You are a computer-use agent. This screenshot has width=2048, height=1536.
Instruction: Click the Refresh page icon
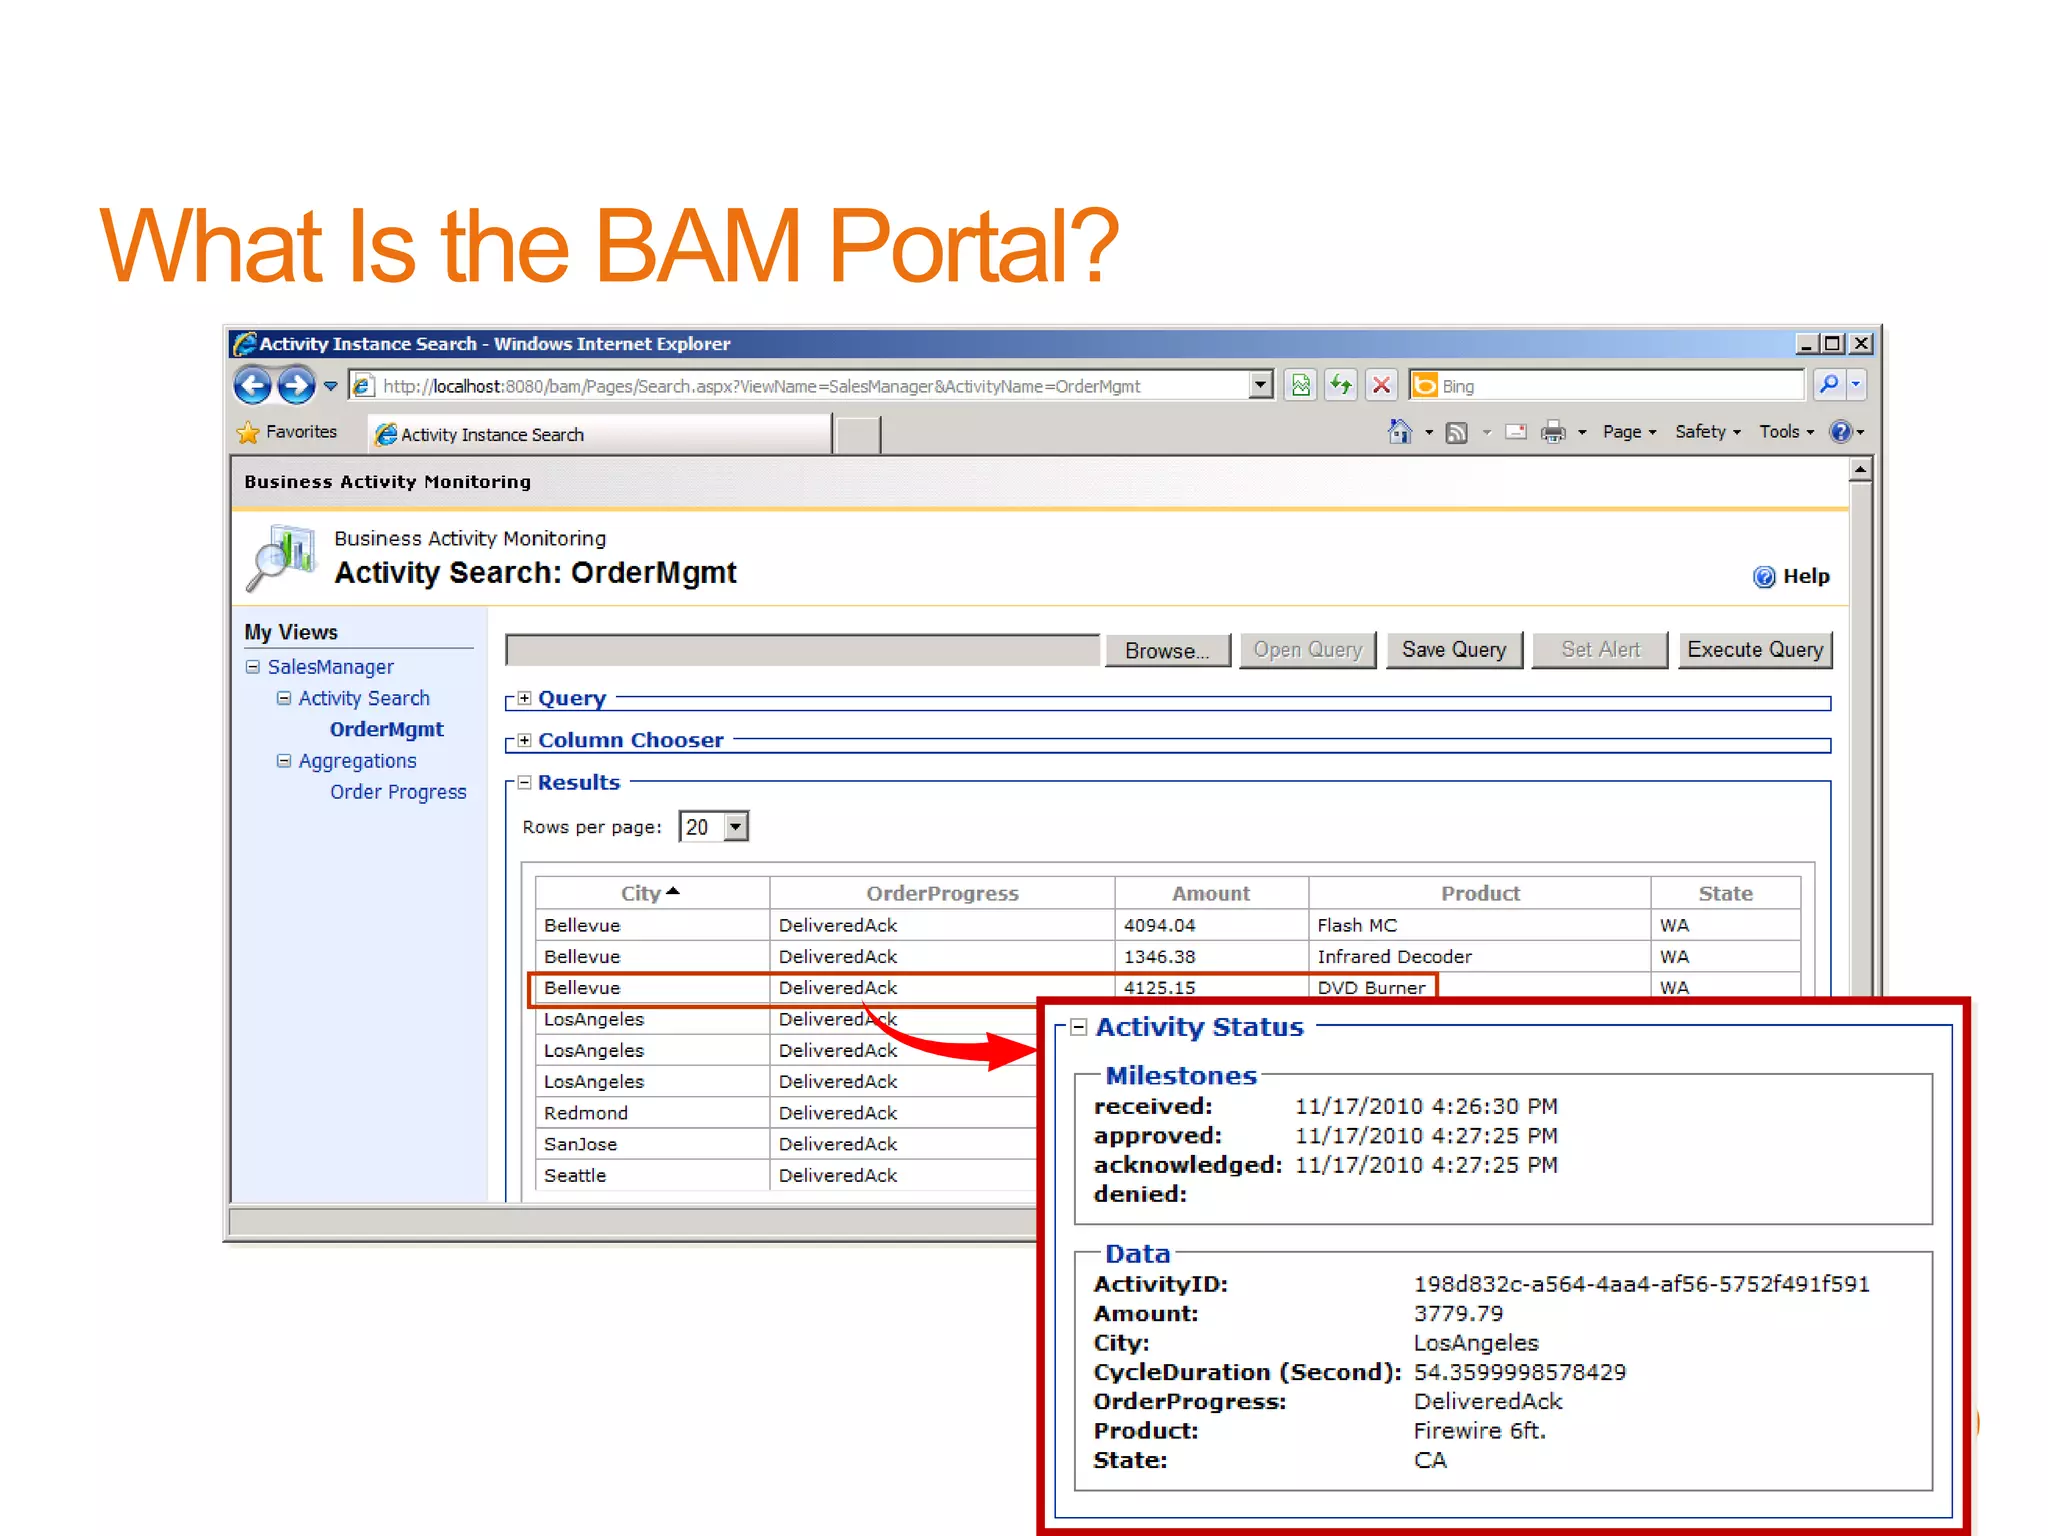coord(1341,385)
